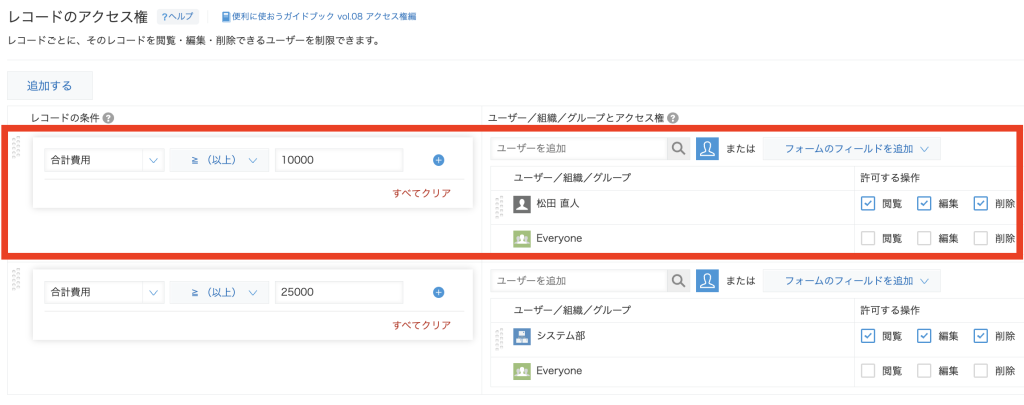Click the search magnifier in the second user field

(678, 280)
